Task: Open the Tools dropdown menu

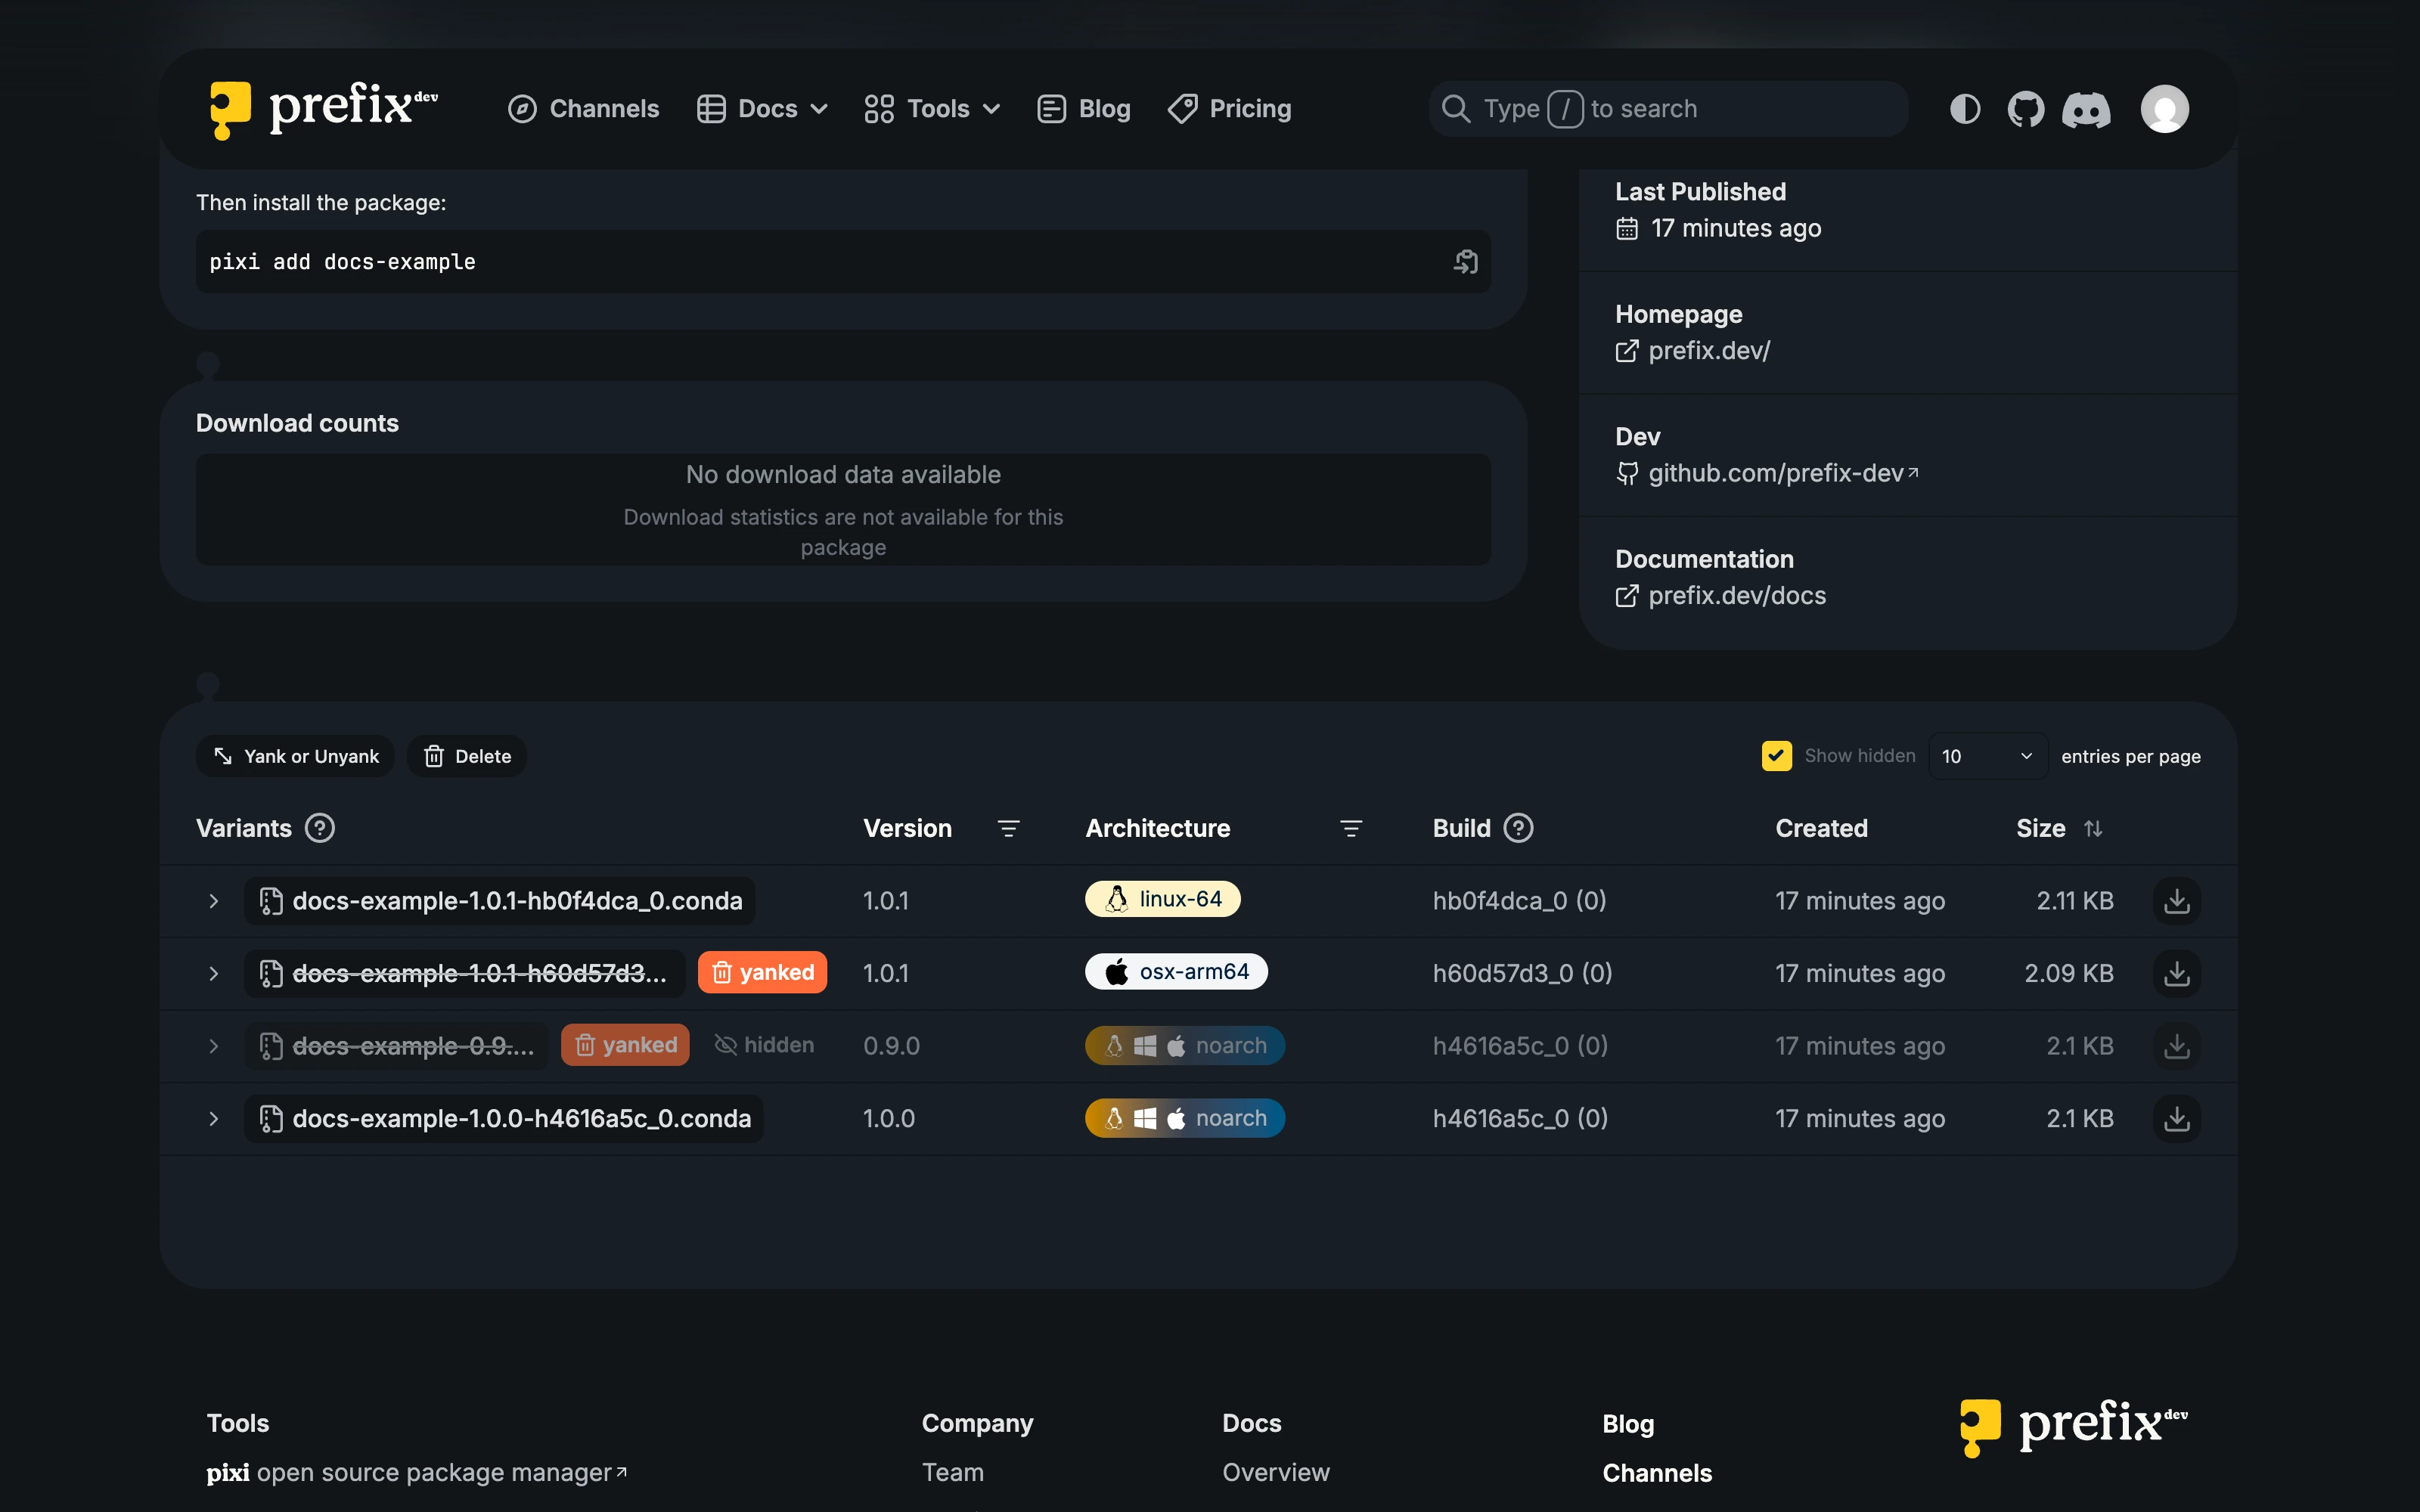Action: point(932,109)
